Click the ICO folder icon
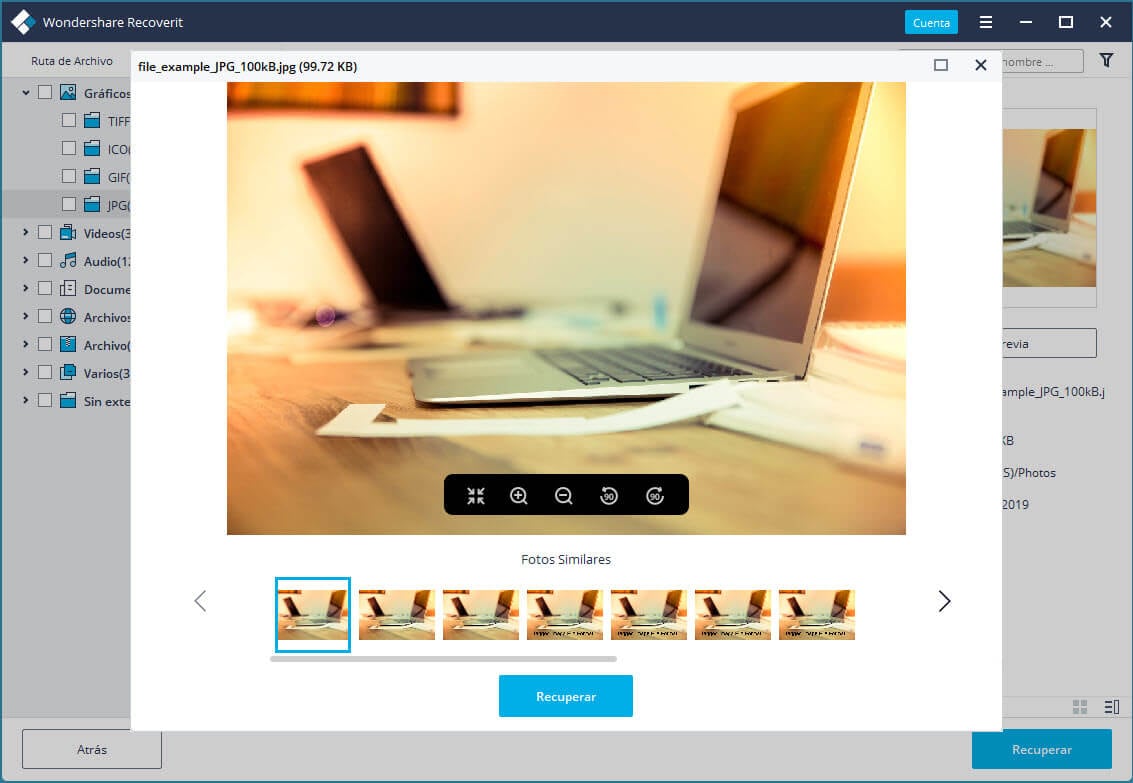The height and width of the screenshot is (783, 1133). (92, 149)
